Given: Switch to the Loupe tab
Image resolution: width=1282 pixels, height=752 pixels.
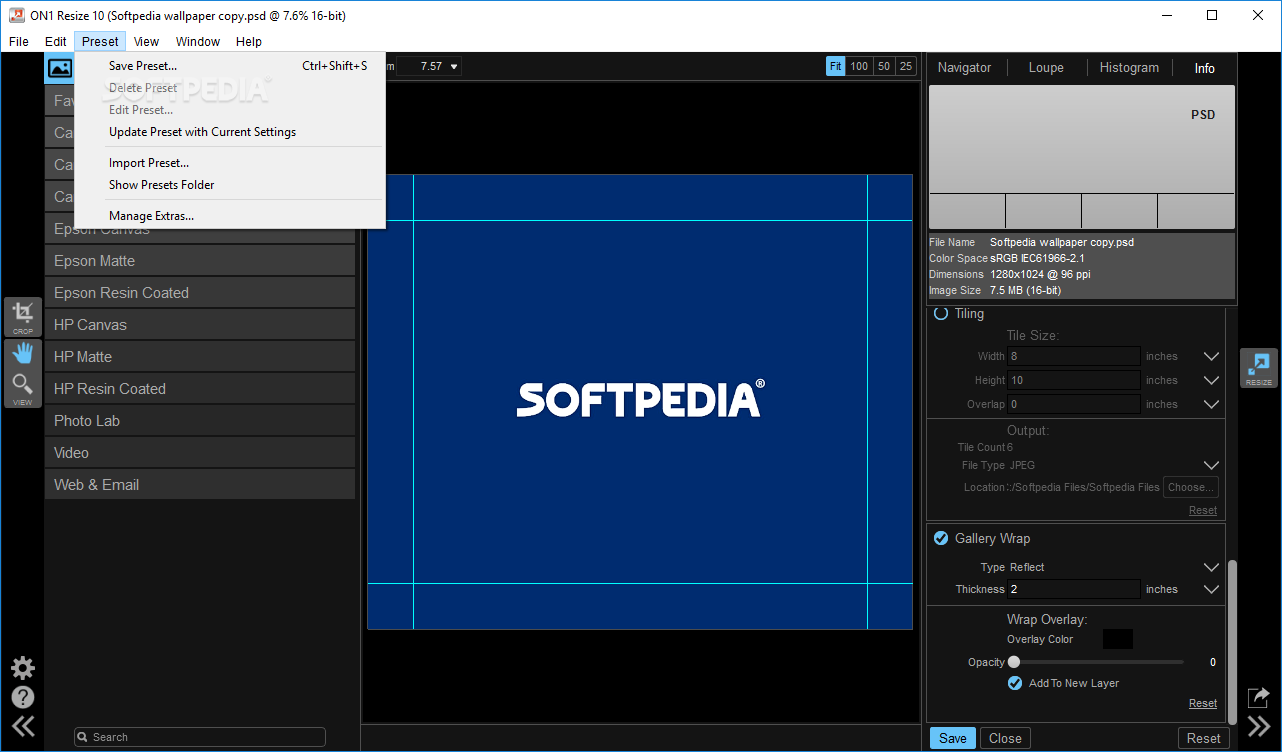Looking at the screenshot, I should [1046, 68].
